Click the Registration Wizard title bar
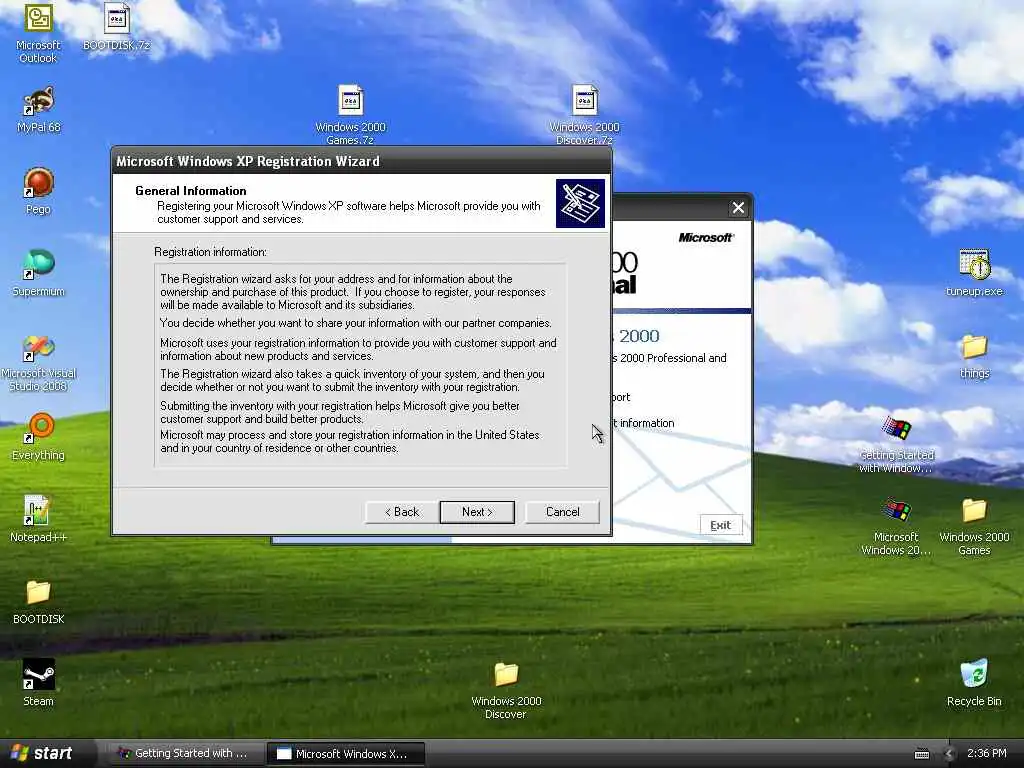 (x=361, y=161)
